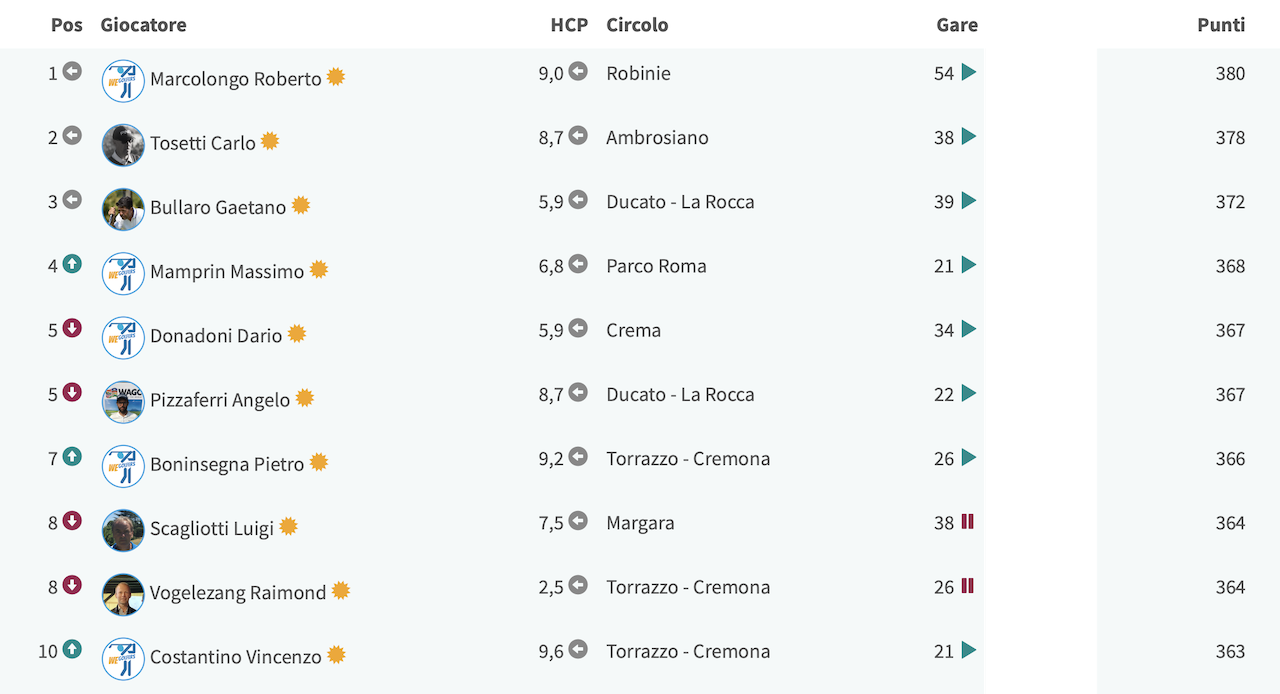The height and width of the screenshot is (694, 1280).
Task: Click the grey position arrow for Bullaro Gaetano
Action: pos(72,200)
